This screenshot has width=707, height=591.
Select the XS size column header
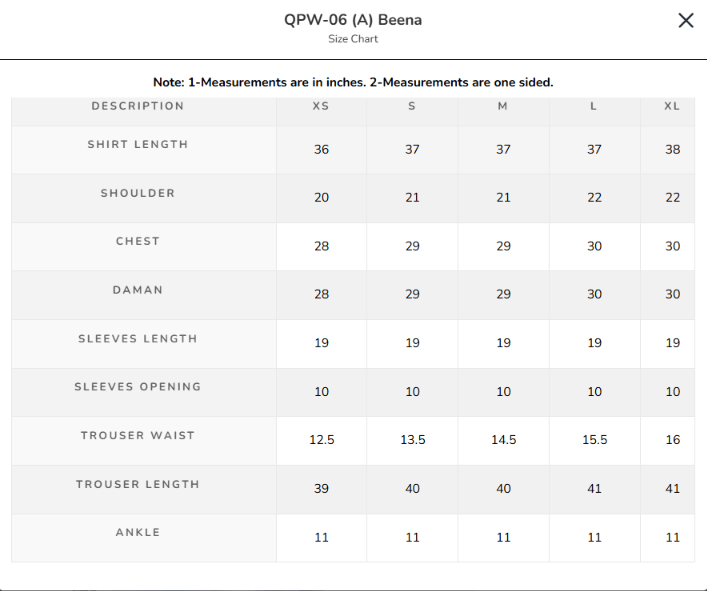[321, 106]
